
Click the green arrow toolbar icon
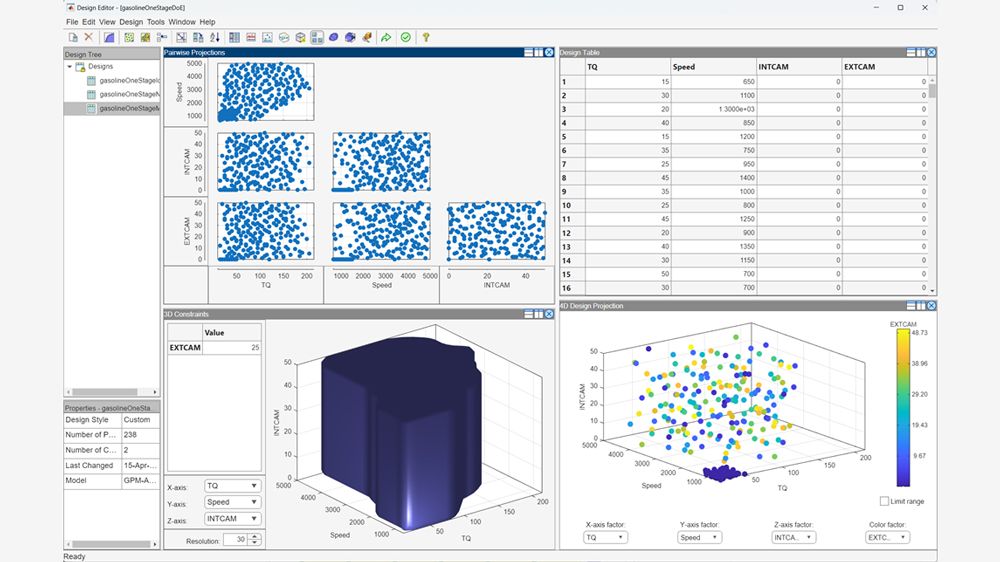click(385, 37)
